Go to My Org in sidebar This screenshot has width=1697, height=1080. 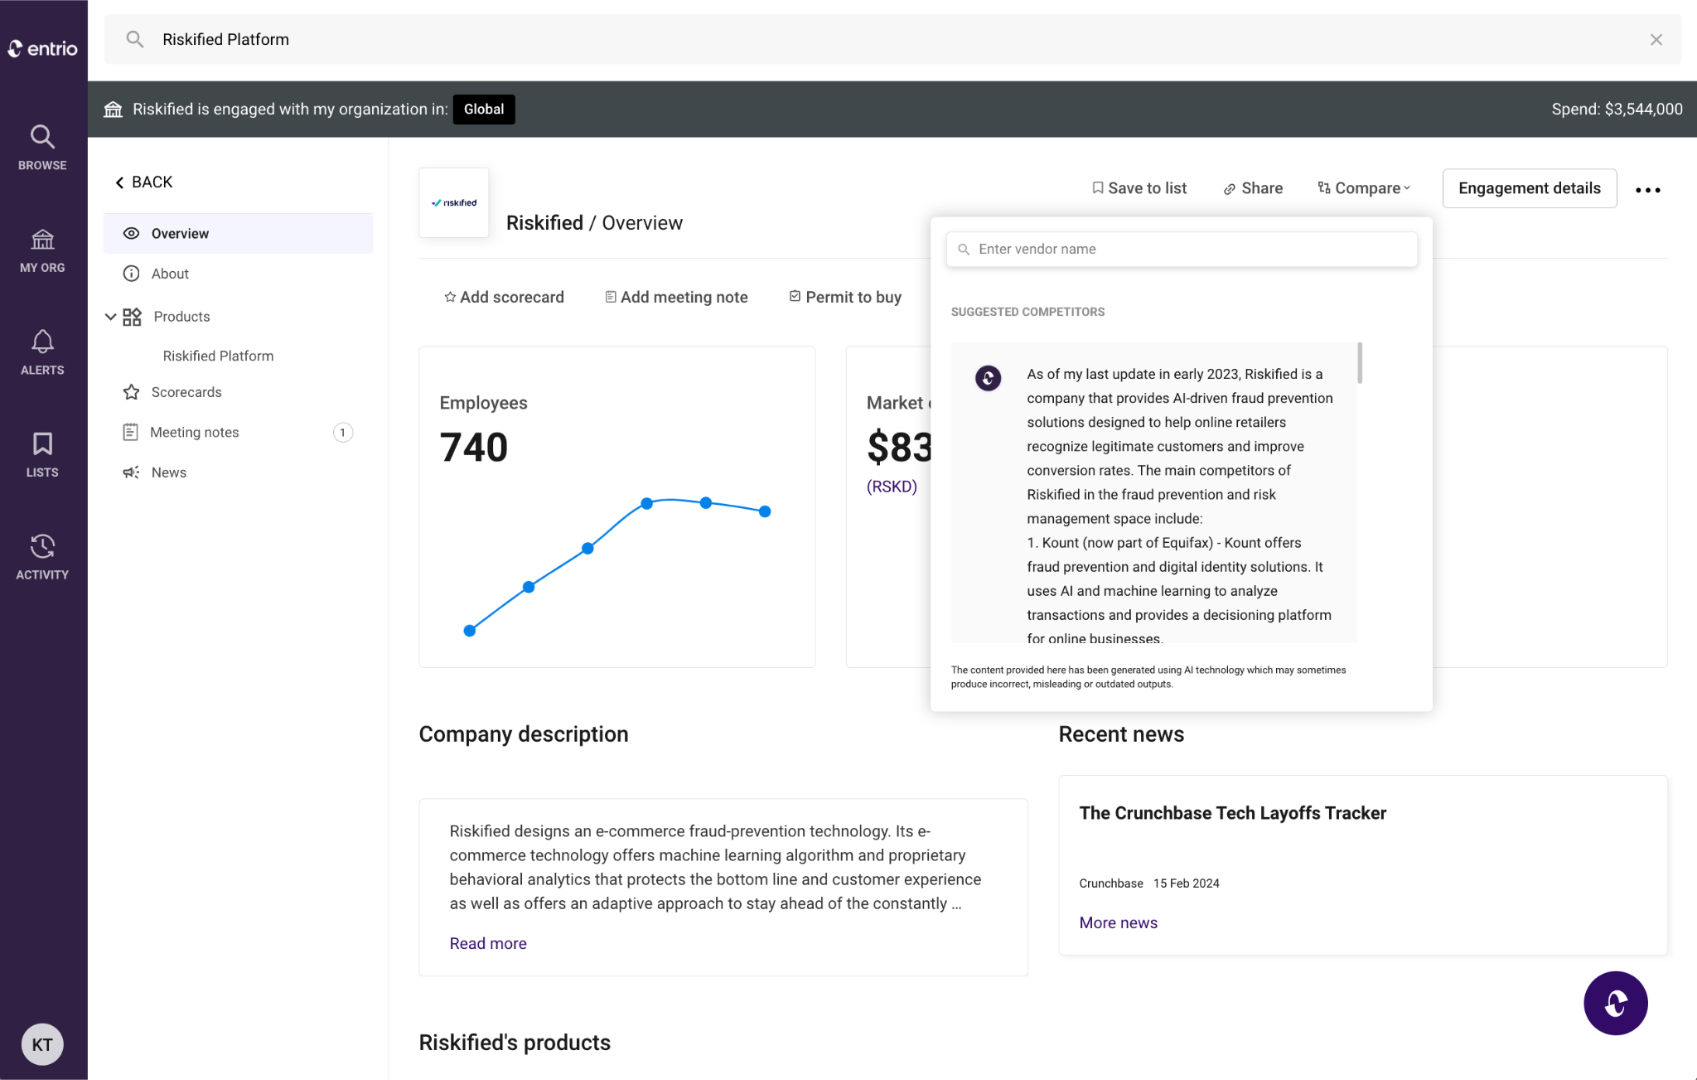[x=42, y=250]
